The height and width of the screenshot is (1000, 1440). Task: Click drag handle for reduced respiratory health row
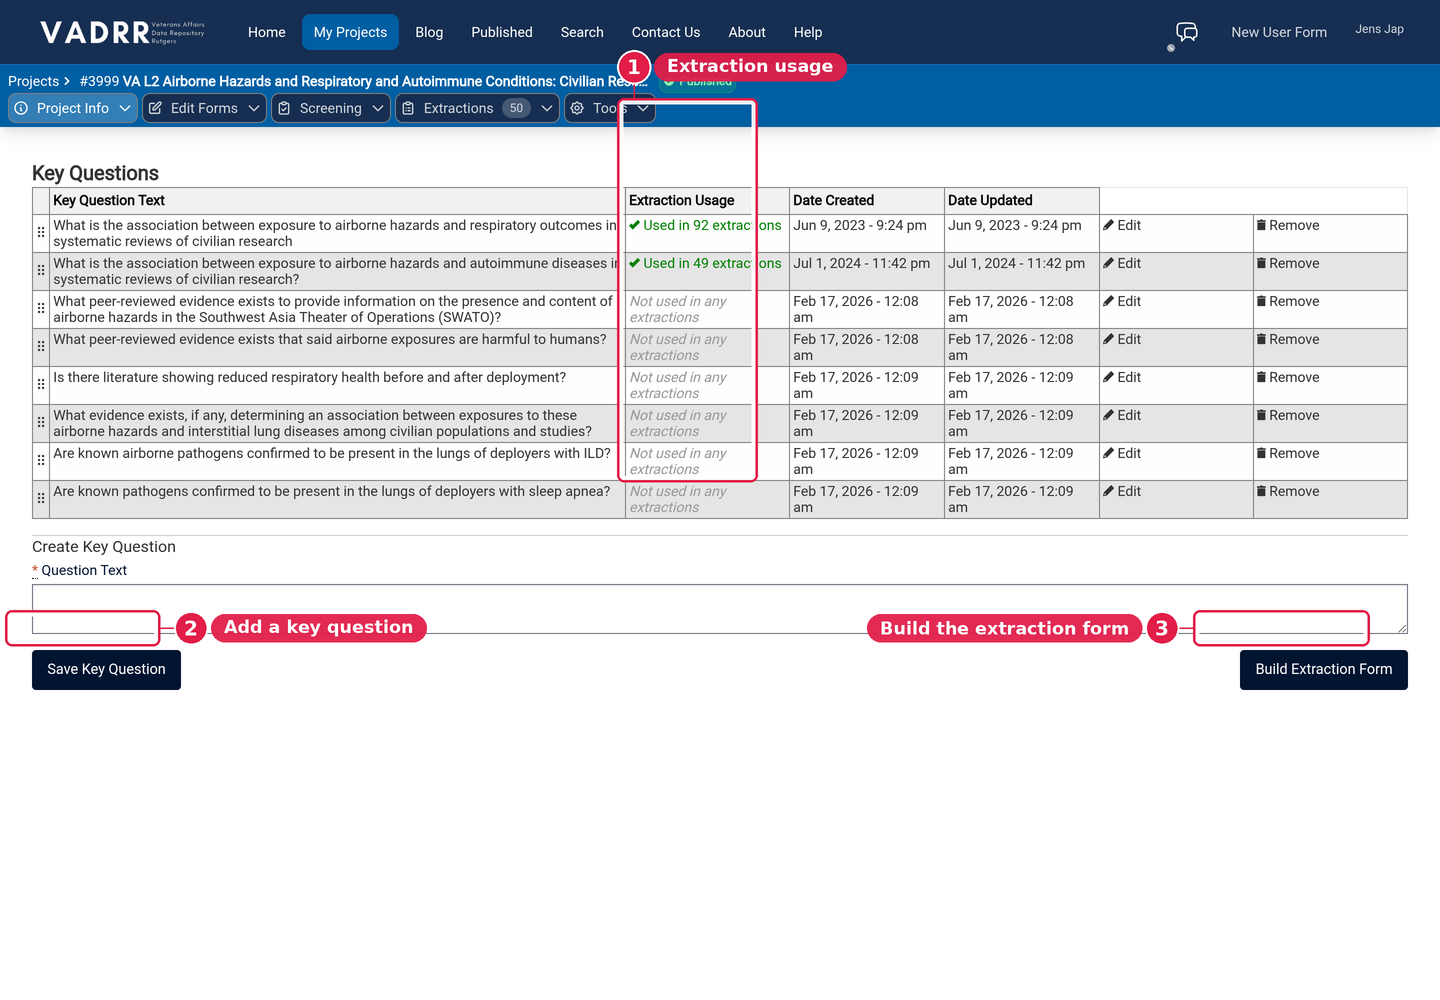[x=41, y=384]
